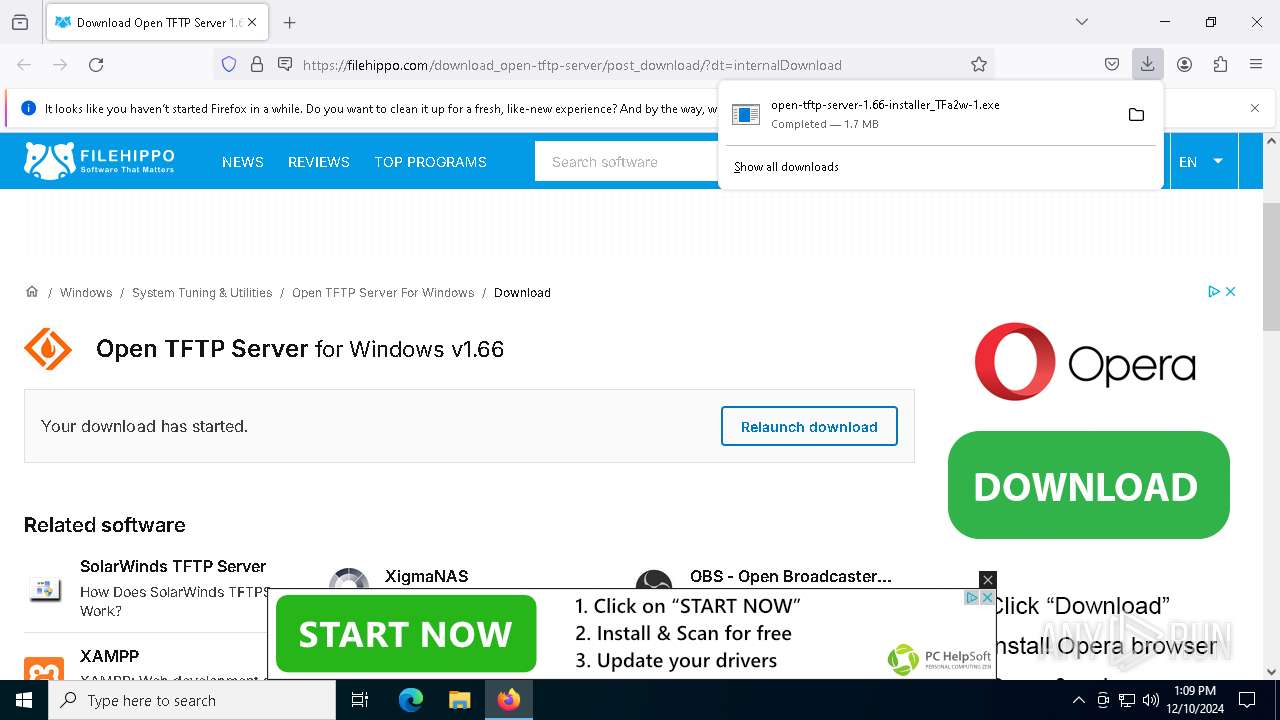Go to System Tuning & Utilities breadcrumb
The image size is (1280, 720).
(202, 293)
